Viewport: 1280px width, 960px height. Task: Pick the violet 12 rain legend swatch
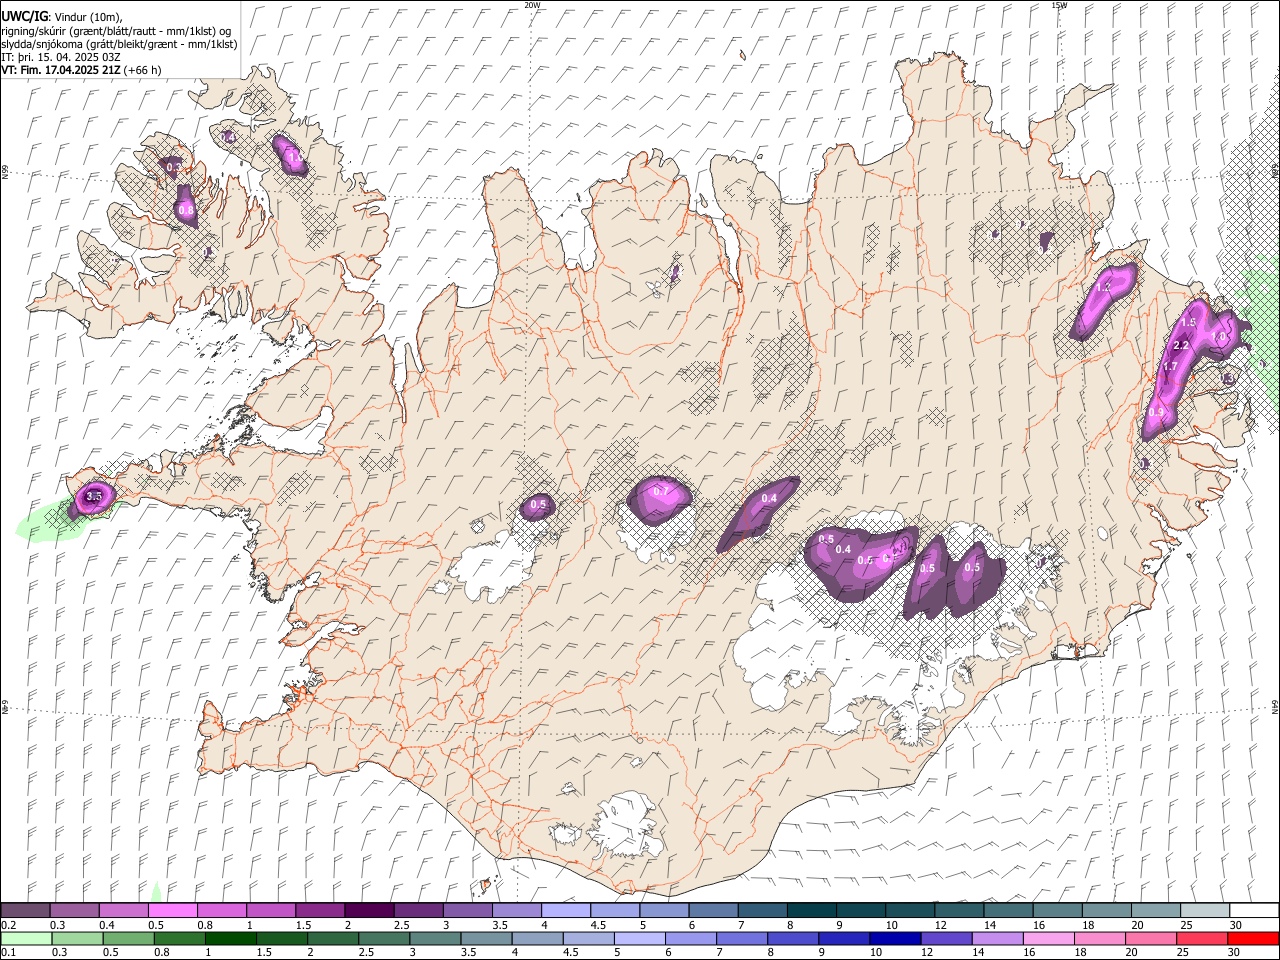[x=945, y=938]
